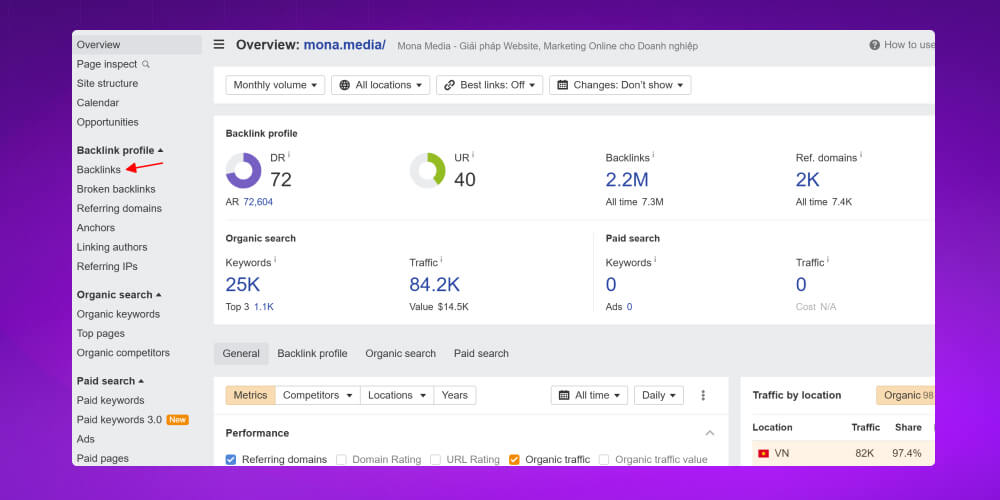Open the Competitors dropdown
The image size is (1000, 500).
(x=318, y=395)
